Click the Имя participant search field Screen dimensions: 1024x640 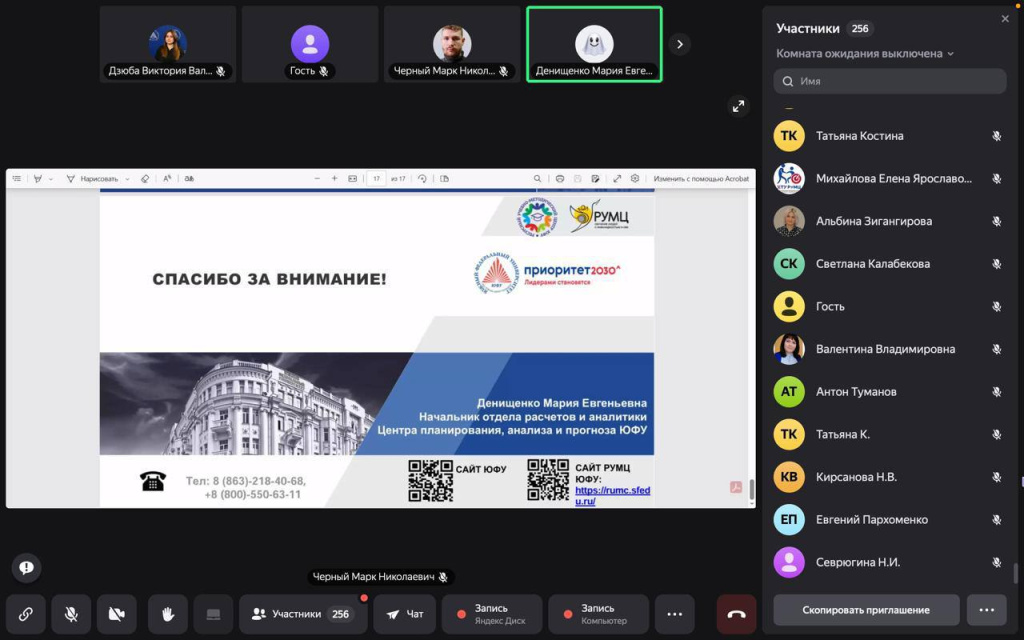click(890, 81)
